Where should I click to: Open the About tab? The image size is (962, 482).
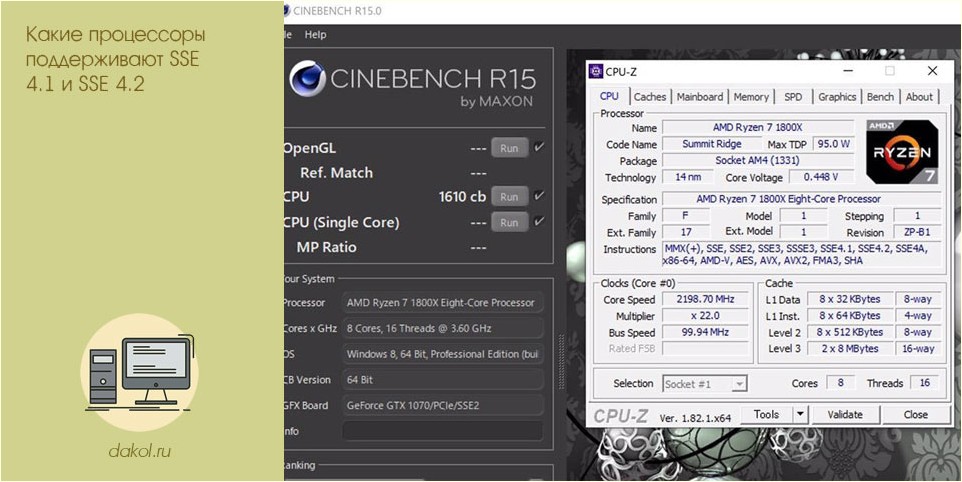pyautogui.click(x=919, y=97)
